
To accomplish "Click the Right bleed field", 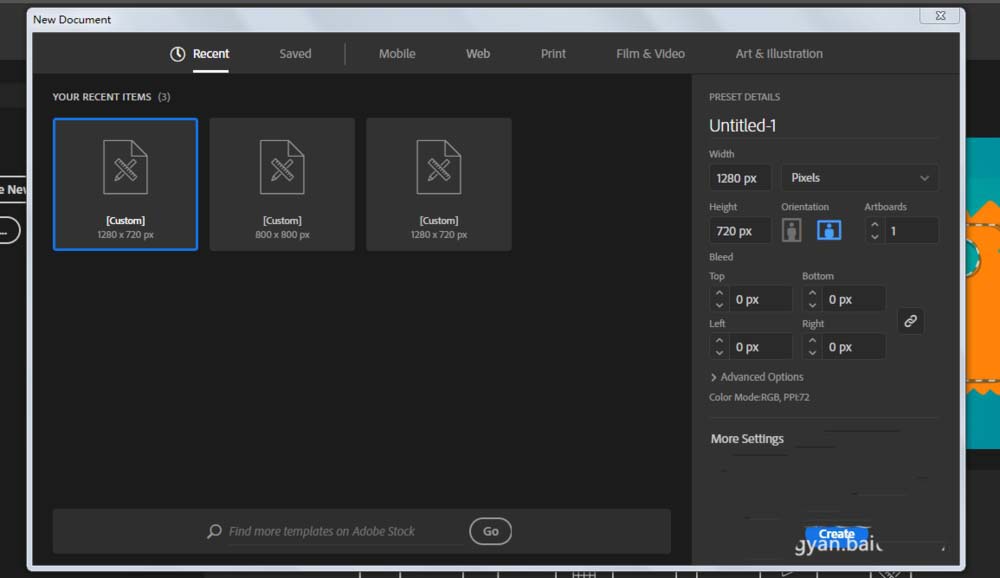I will coord(853,347).
